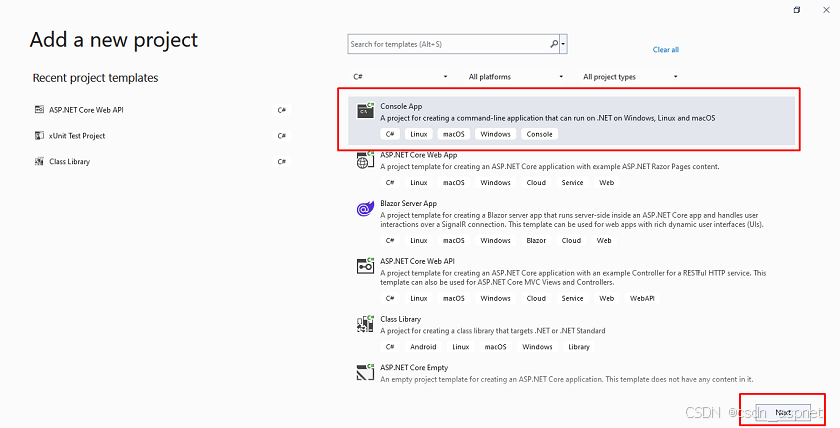Click the Next button
The width and height of the screenshot is (840, 428).
(783, 412)
